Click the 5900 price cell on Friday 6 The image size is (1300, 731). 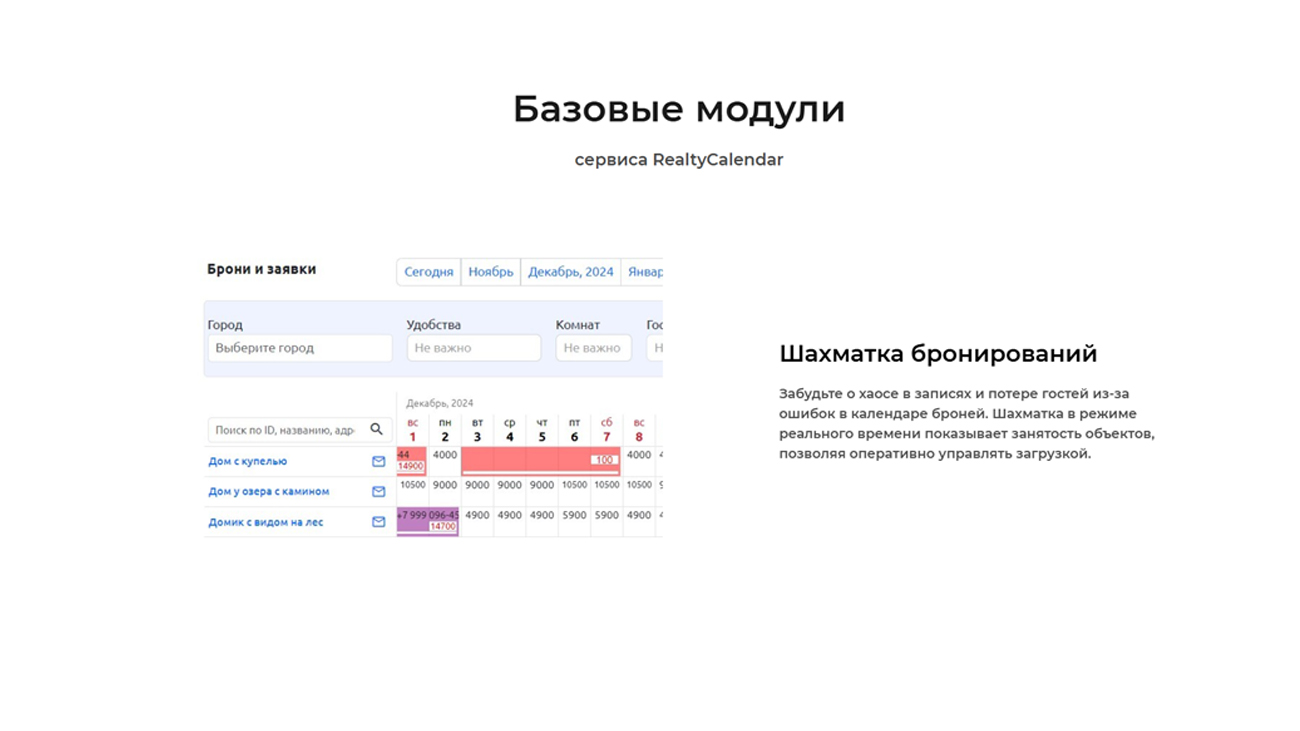pos(574,515)
